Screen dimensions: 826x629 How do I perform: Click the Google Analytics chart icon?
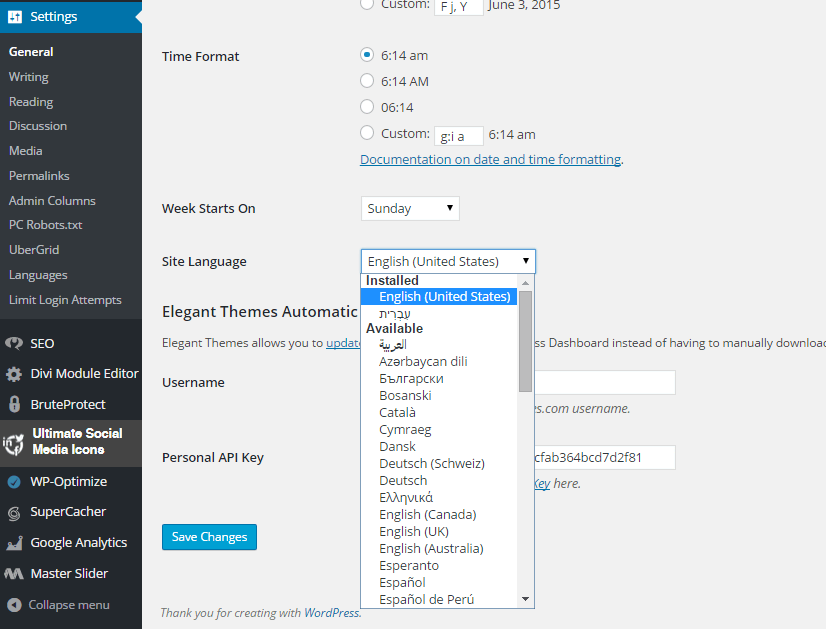point(14,543)
